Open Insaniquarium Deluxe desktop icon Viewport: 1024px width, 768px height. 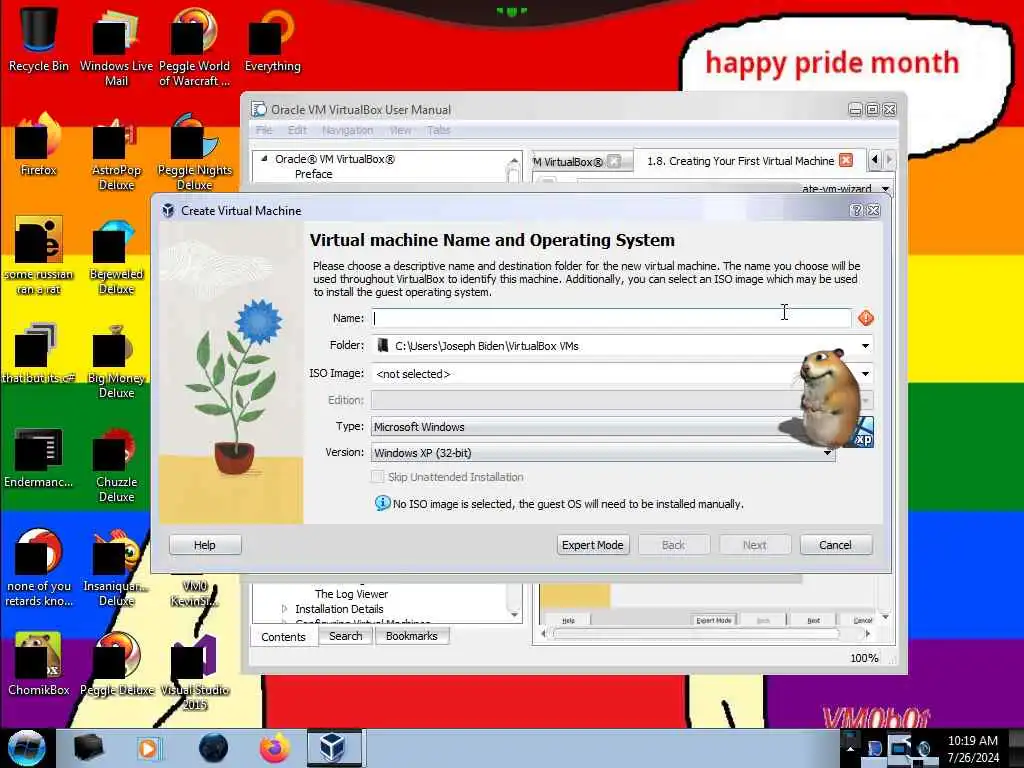[x=116, y=569]
